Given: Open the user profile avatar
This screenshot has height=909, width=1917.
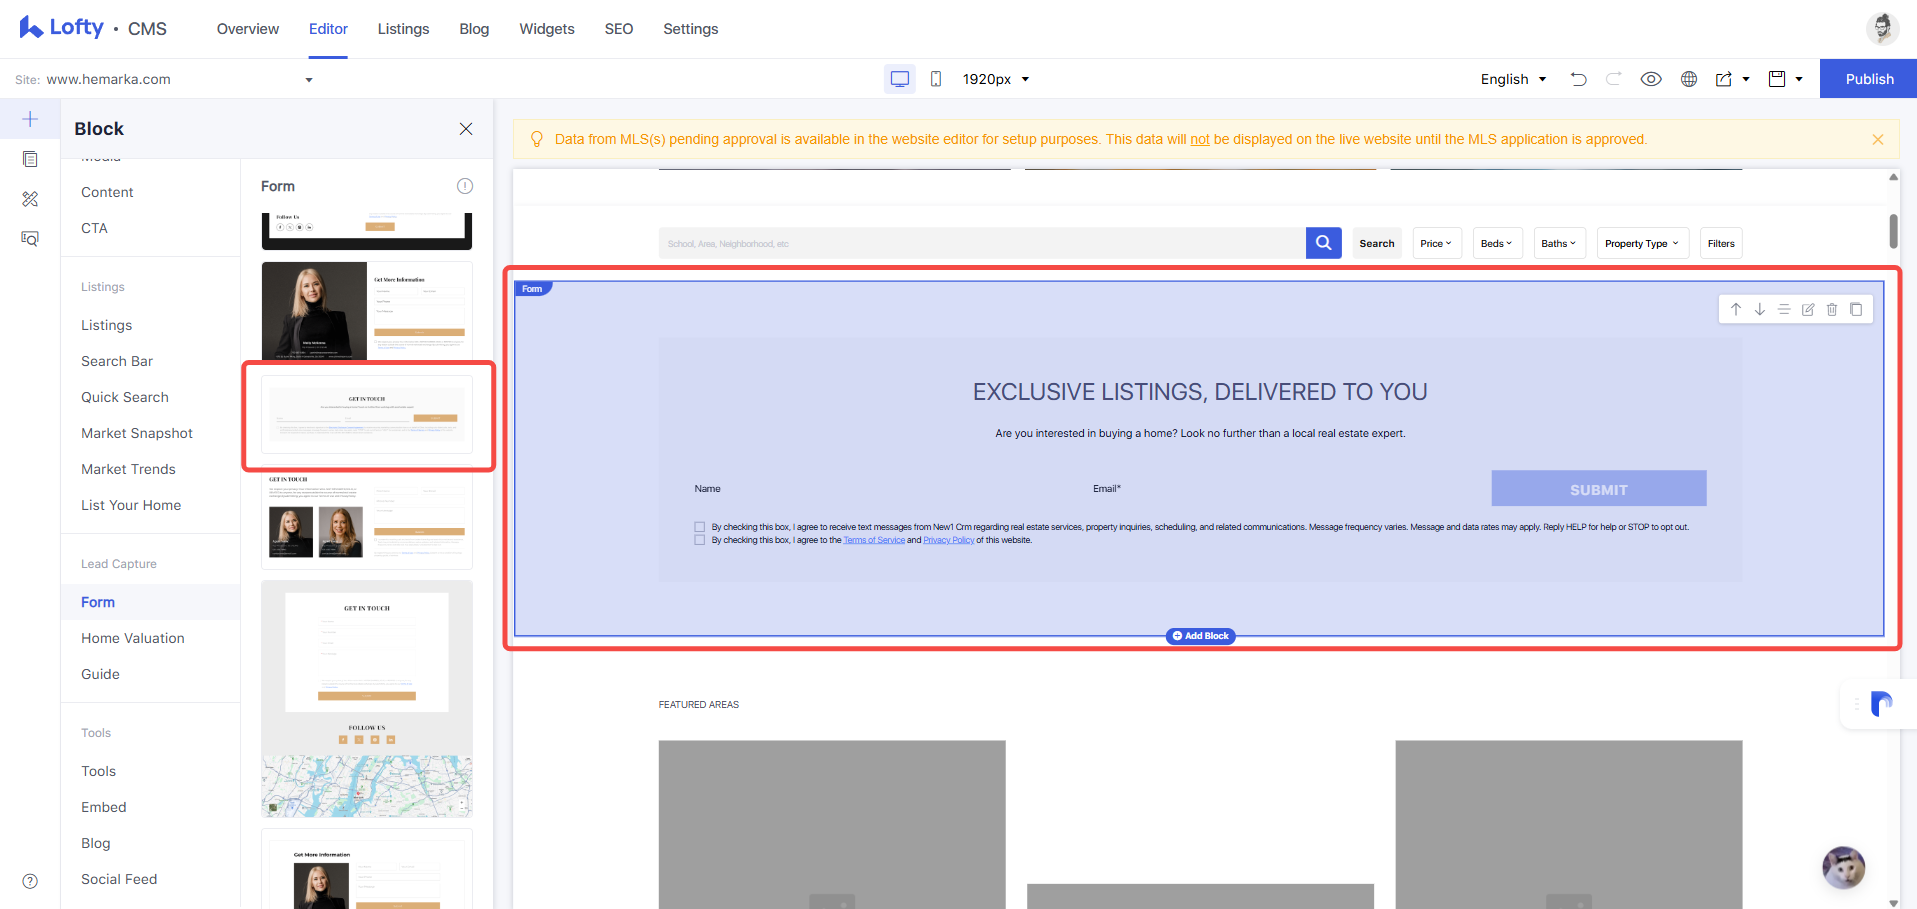Looking at the screenshot, I should (1882, 28).
